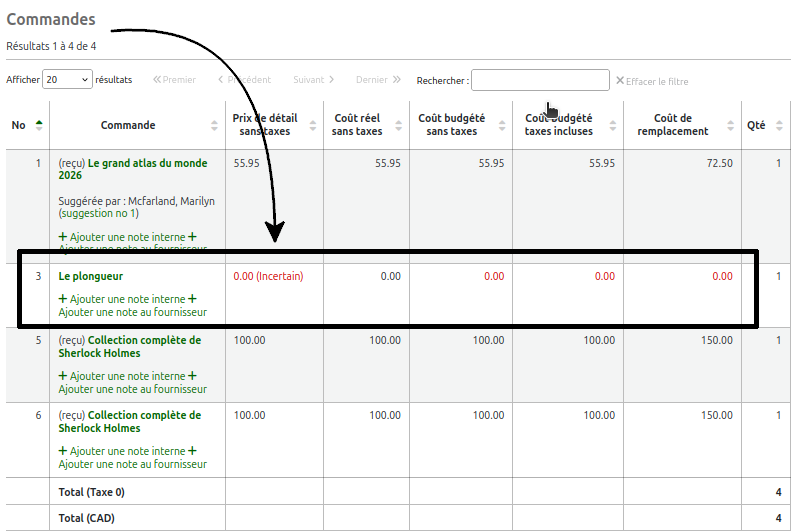Sort Prix de détail sans taxes column
The image size is (791, 531).
pos(312,125)
